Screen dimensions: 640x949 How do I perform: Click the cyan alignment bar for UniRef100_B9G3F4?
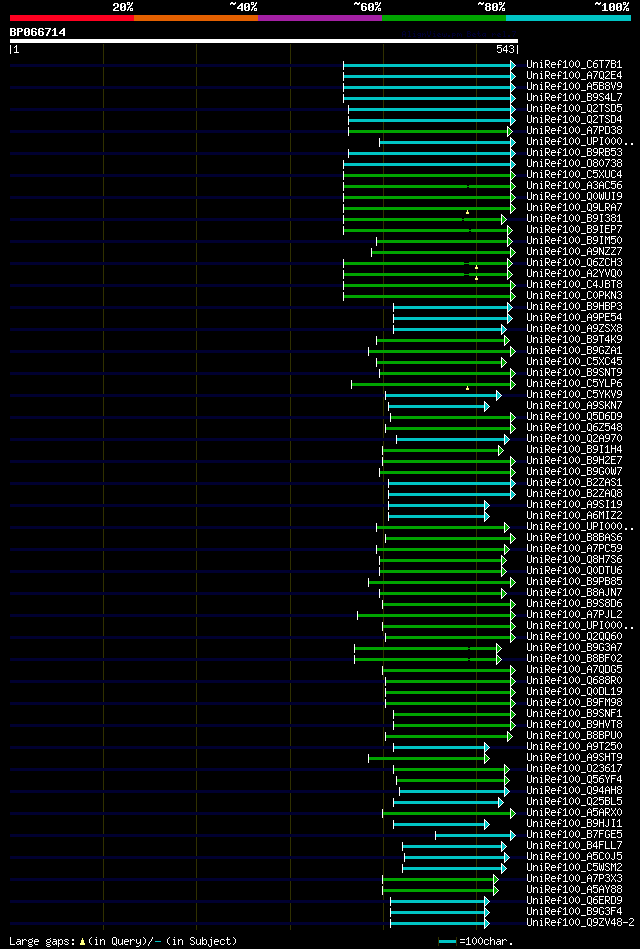(x=440, y=911)
